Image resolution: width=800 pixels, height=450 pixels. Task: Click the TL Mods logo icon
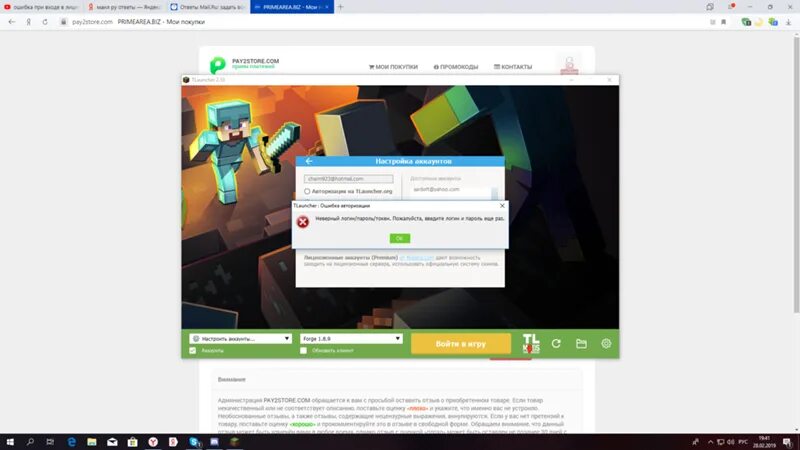pos(531,344)
